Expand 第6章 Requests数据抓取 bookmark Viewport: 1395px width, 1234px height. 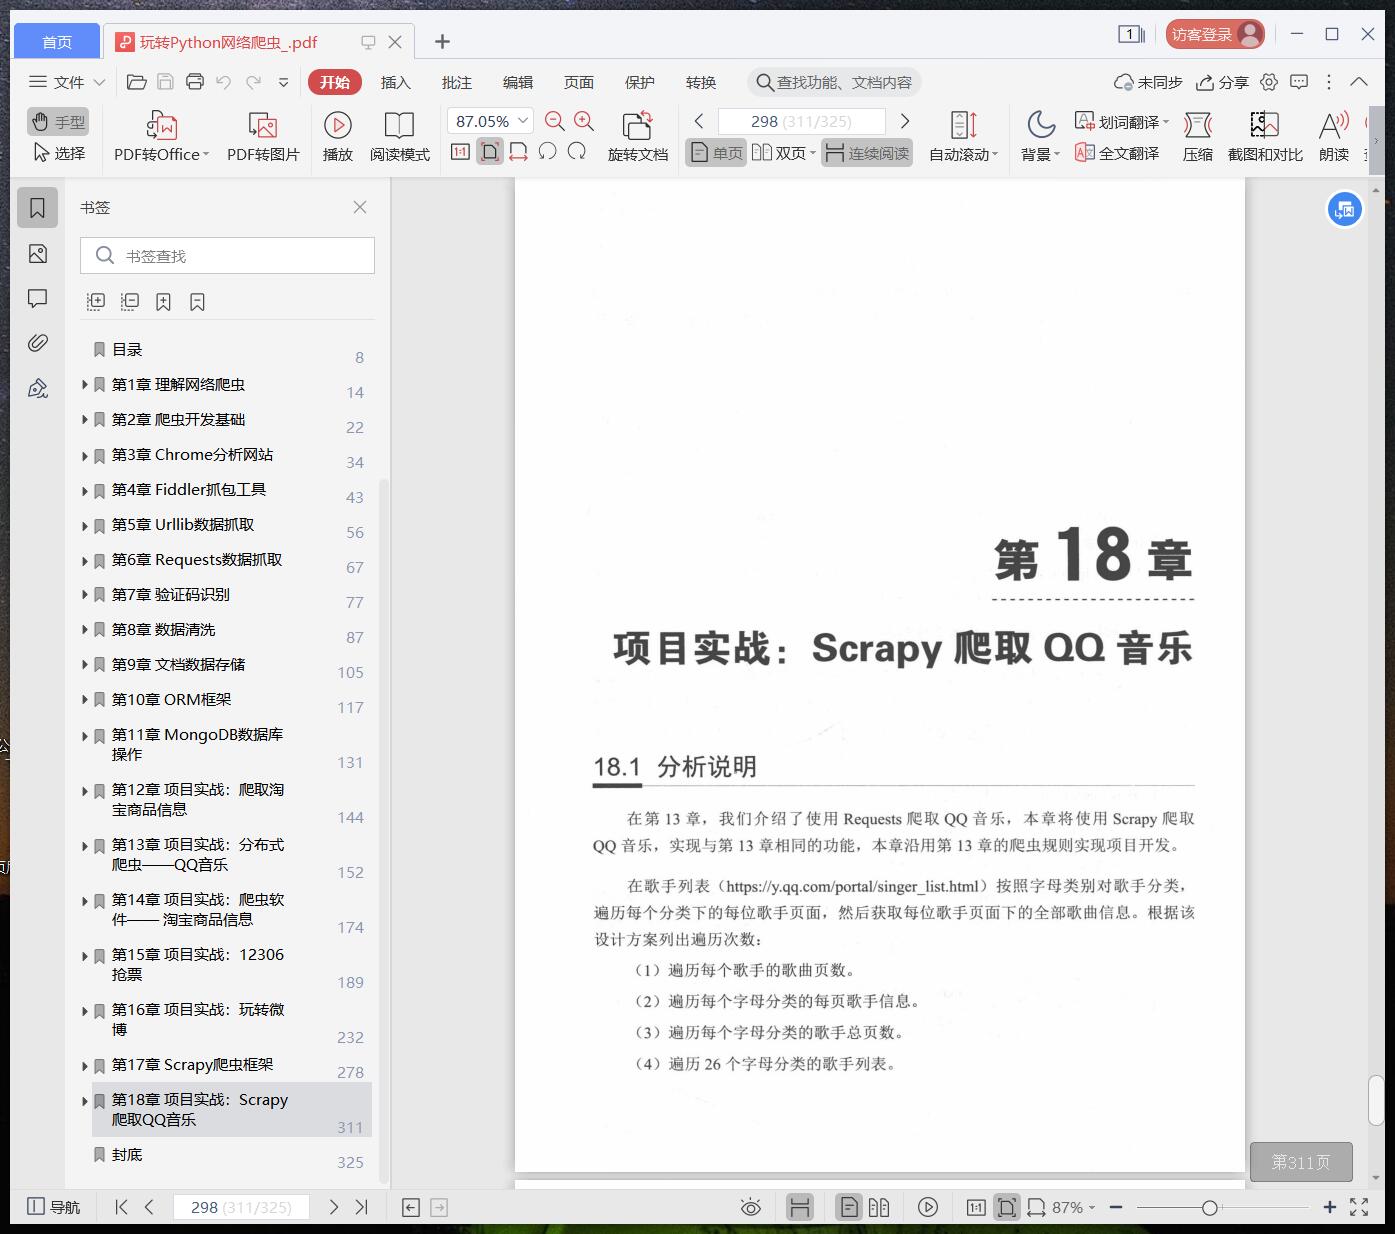(85, 560)
